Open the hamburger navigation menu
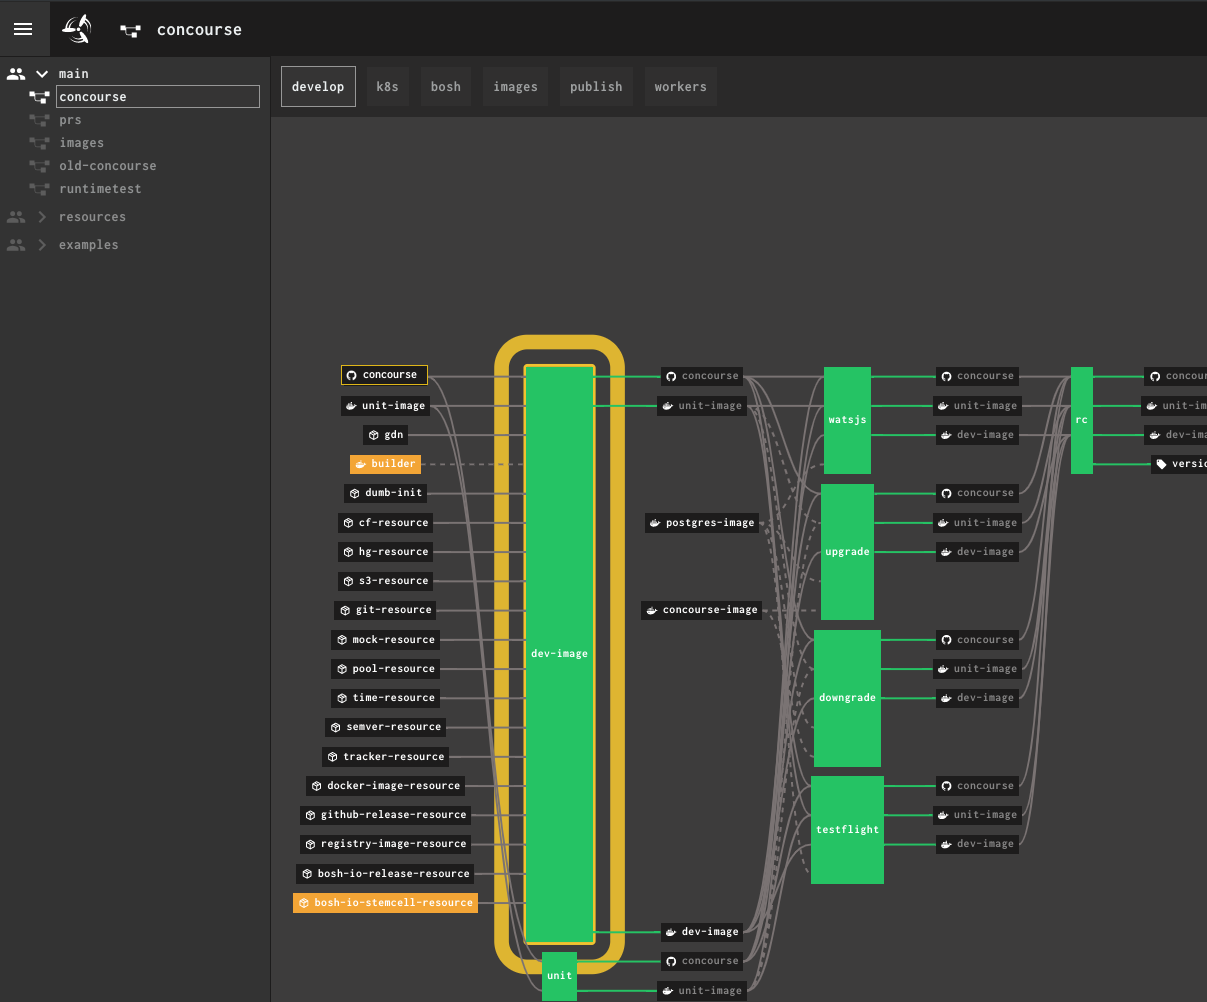 coord(23,28)
